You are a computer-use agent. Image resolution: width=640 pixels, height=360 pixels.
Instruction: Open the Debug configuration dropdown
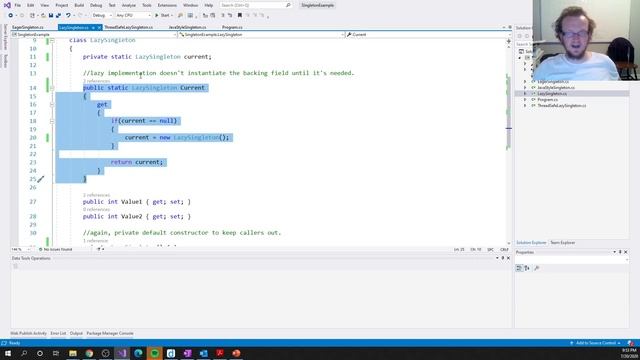[x=102, y=15]
